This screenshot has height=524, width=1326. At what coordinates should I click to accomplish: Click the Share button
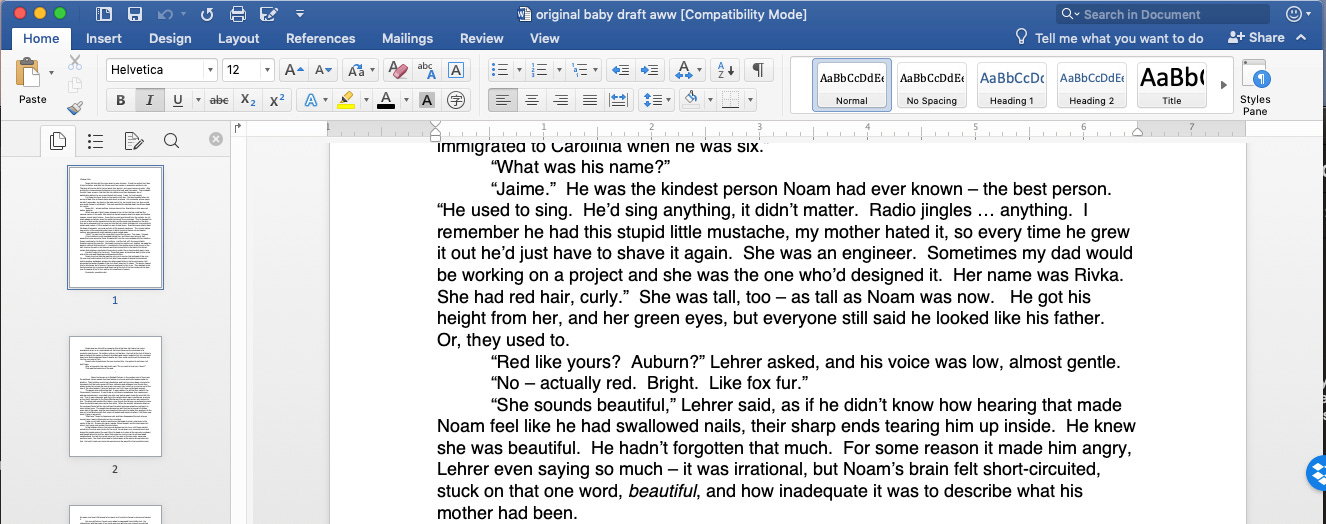[x=1256, y=37]
